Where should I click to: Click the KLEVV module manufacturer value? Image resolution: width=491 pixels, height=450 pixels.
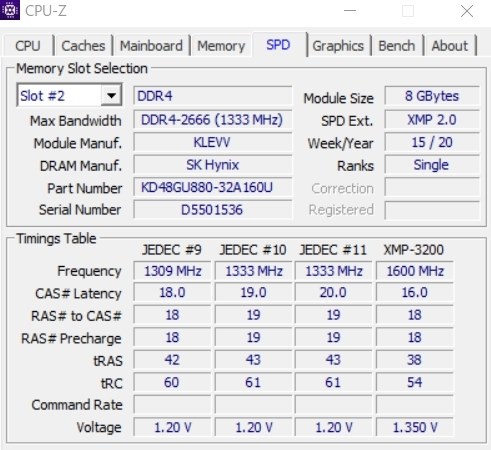click(213, 142)
